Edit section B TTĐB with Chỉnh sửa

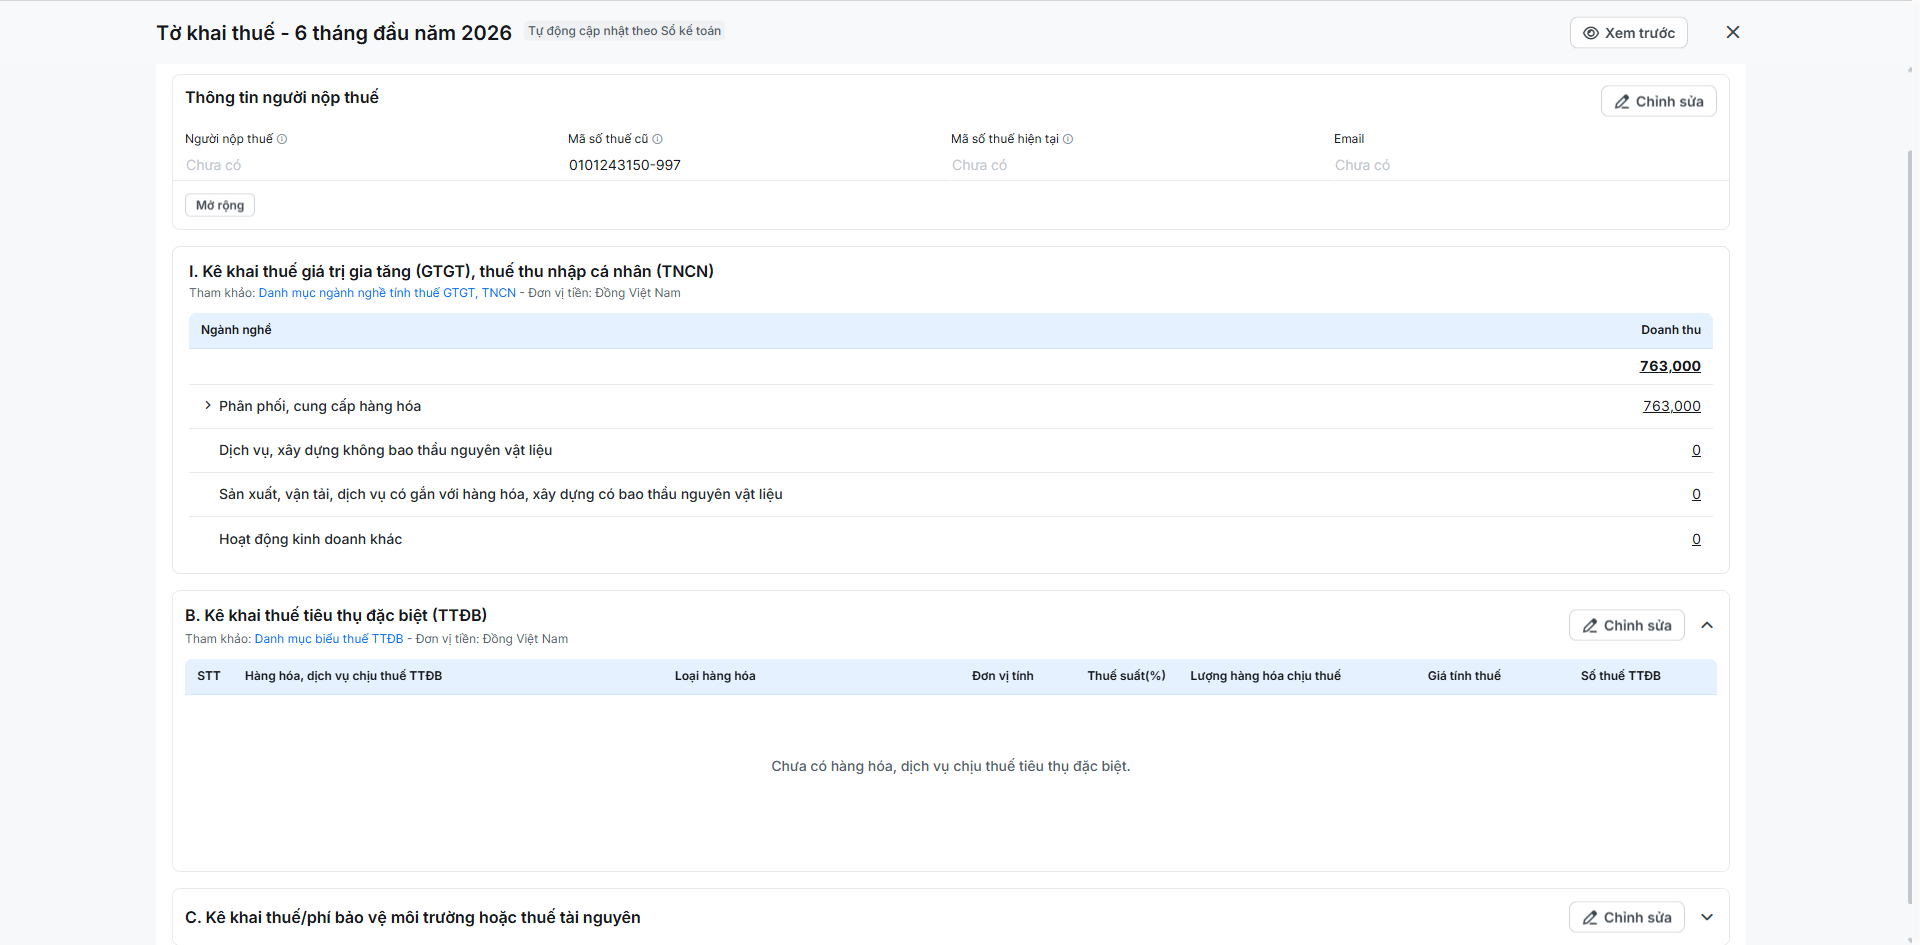pyautogui.click(x=1627, y=625)
